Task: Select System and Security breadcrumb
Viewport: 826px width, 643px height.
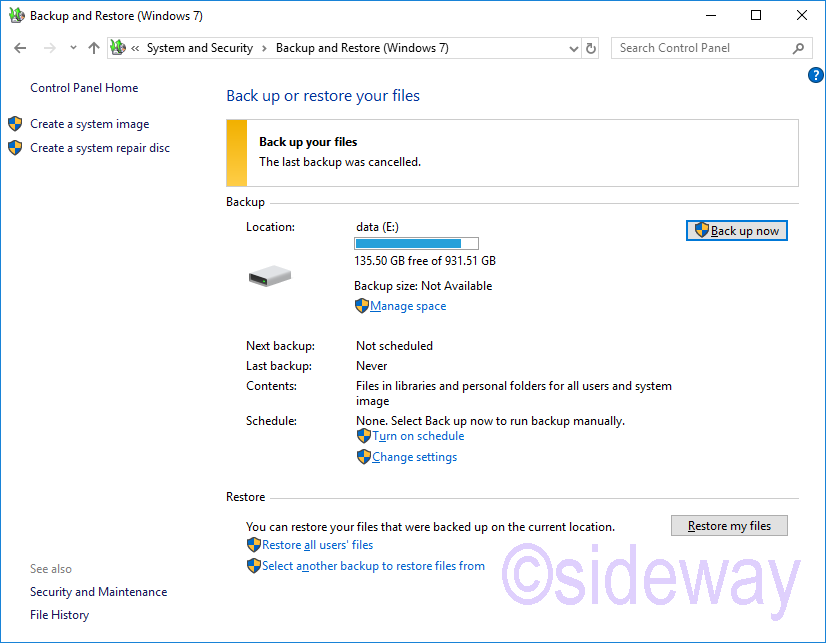Action: (199, 48)
